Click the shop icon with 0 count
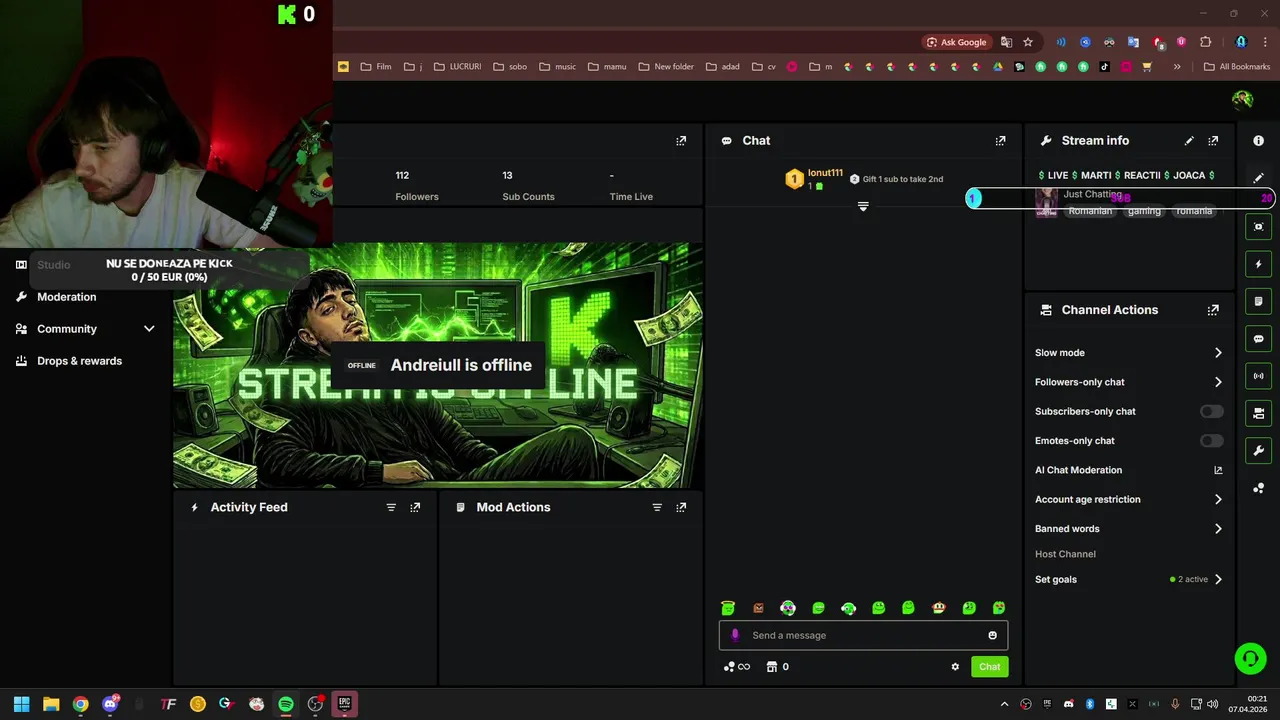This screenshot has height=720, width=1280. 777,667
